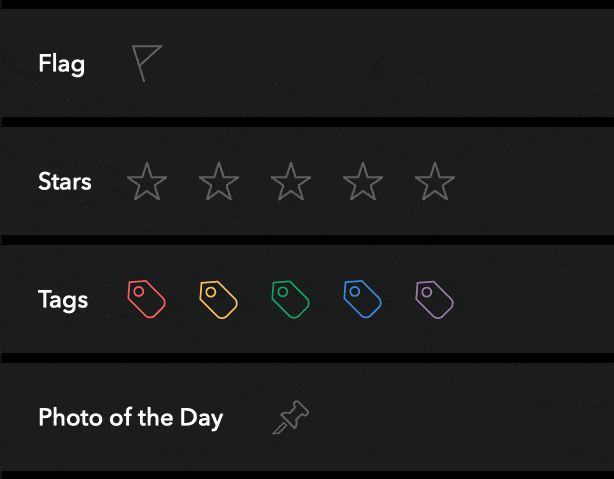Click blank area right of the stars
The image size is (614, 479).
pyautogui.click(x=535, y=181)
